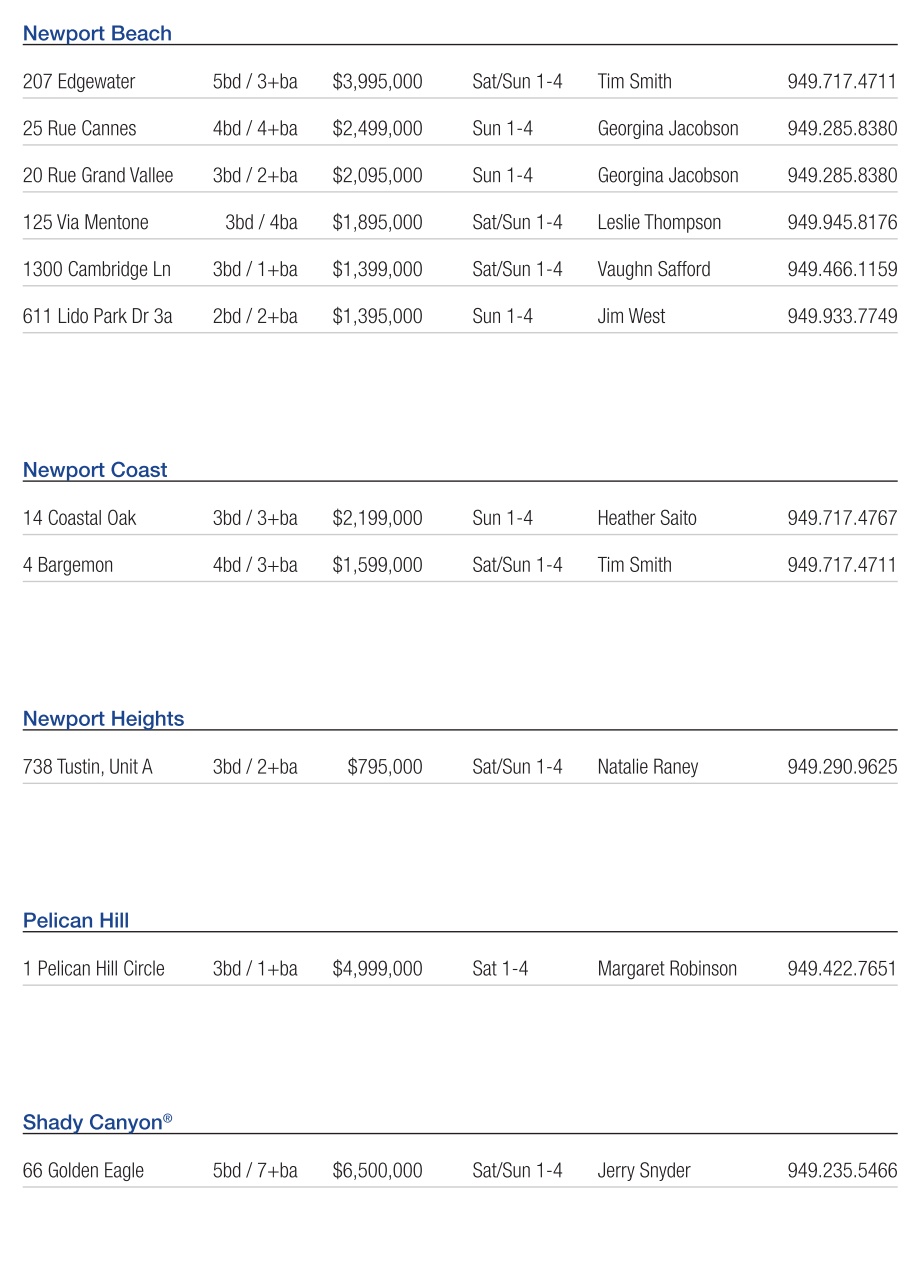Select agent Heather Saito
The image size is (920, 1285).
(x=647, y=519)
